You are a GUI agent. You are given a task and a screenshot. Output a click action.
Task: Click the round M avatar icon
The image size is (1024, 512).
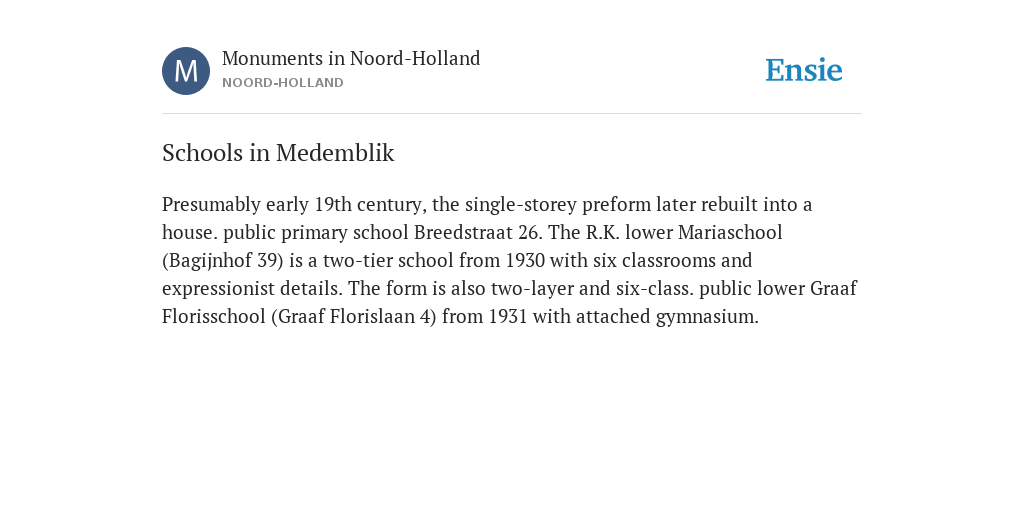186,71
